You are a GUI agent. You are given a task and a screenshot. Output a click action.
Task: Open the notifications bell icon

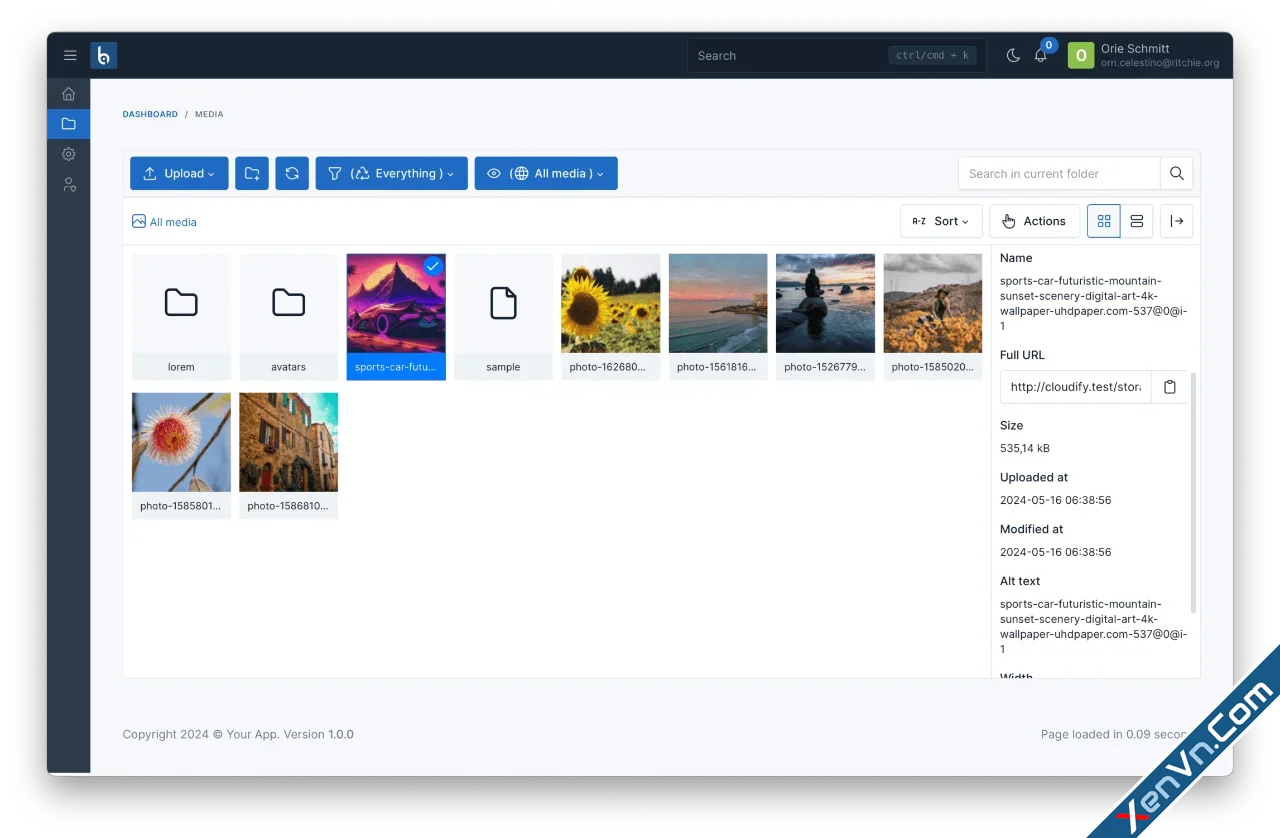point(1040,56)
